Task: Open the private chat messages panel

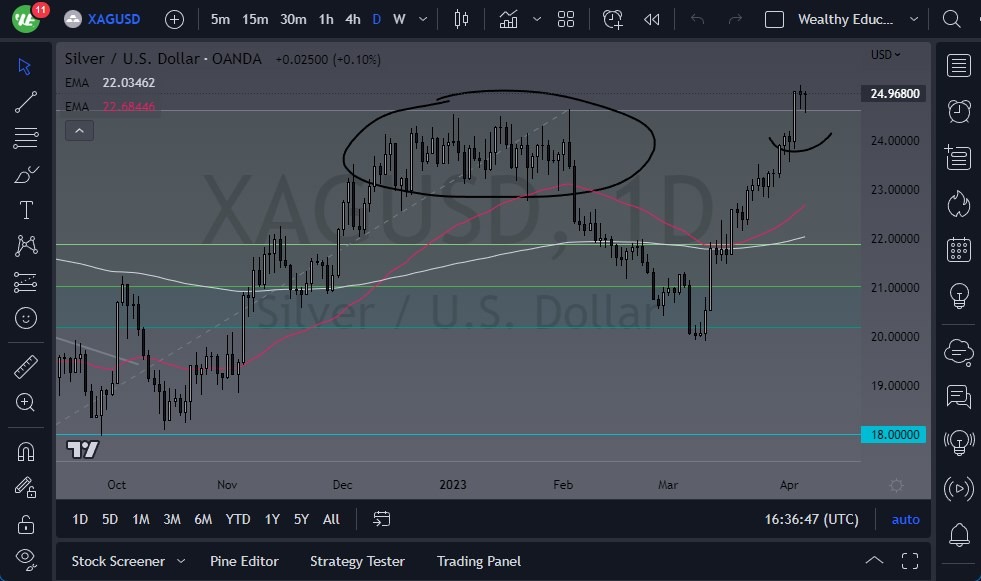Action: (958, 397)
